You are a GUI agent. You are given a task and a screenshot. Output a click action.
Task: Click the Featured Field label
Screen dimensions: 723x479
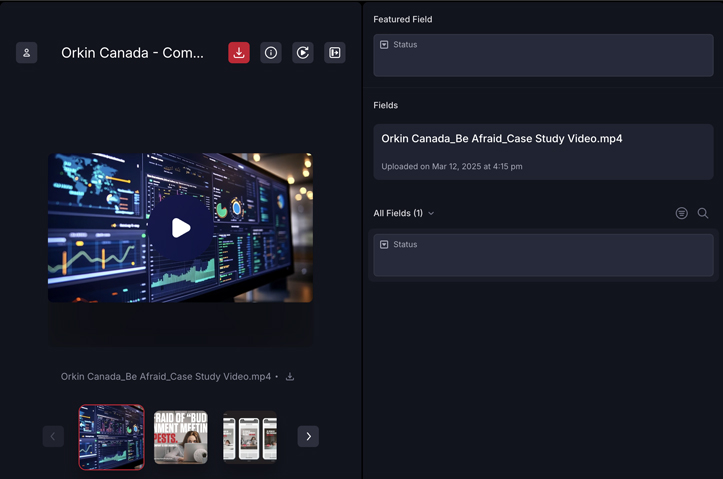[x=403, y=19]
